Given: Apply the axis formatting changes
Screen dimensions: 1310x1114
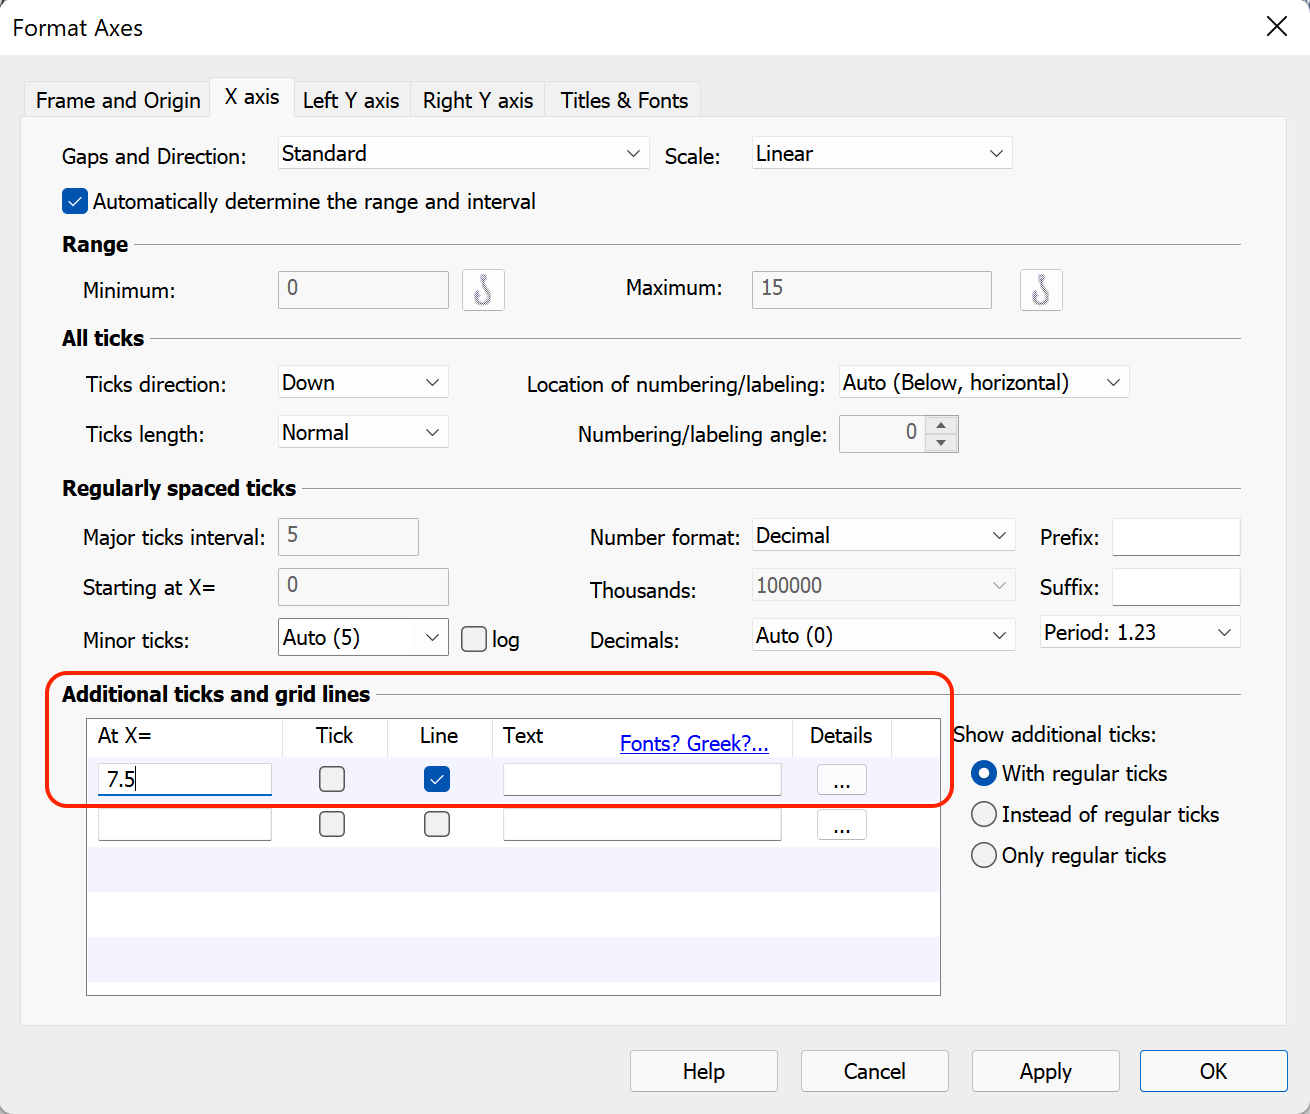Looking at the screenshot, I should pyautogui.click(x=1045, y=1071).
